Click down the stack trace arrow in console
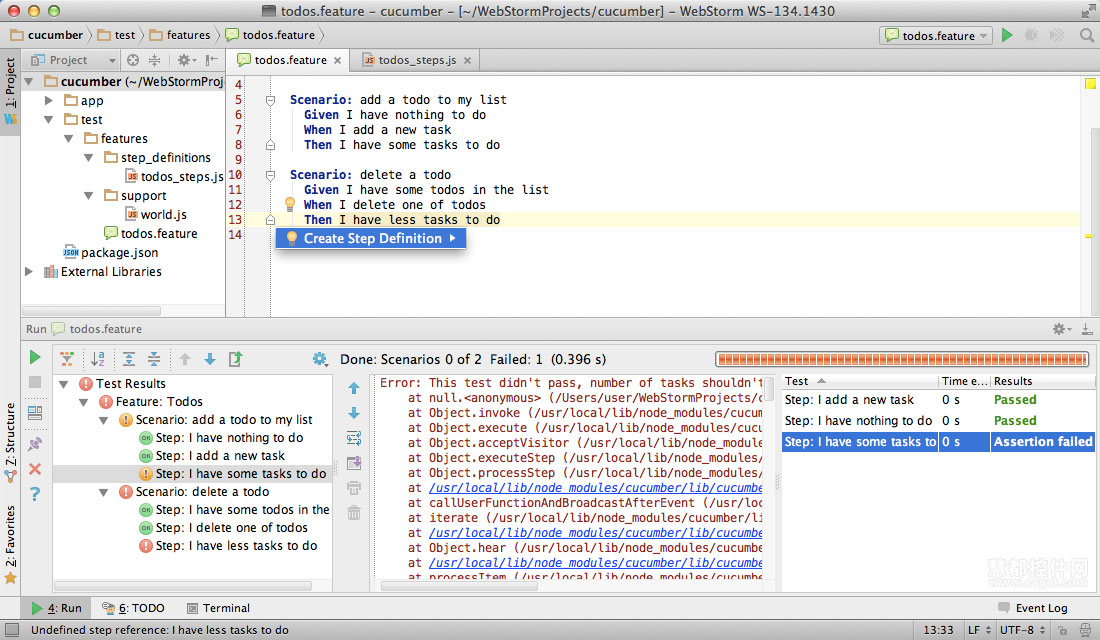This screenshot has height=640, width=1100. coord(354,413)
